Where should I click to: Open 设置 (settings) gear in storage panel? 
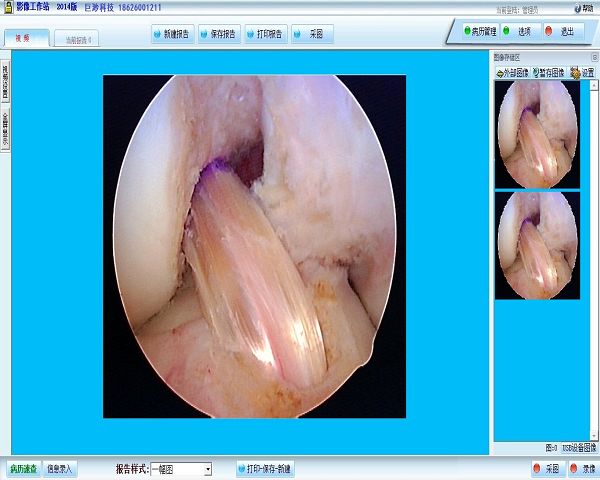(x=582, y=72)
